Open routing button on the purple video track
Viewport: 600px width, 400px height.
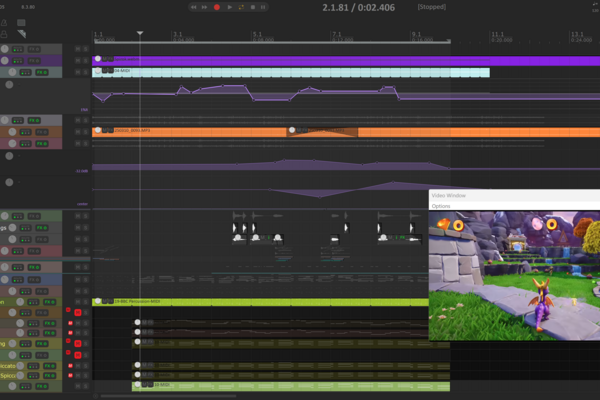18,61
